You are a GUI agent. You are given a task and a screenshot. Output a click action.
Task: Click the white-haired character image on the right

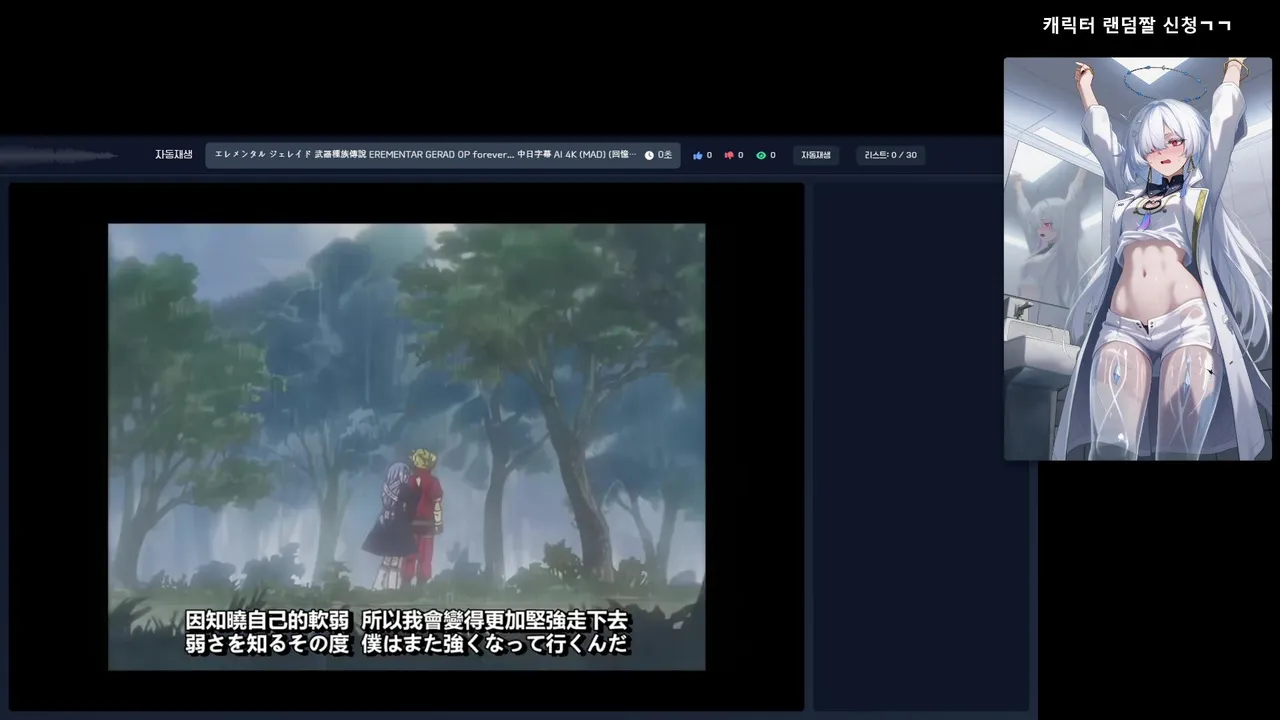(x=1137, y=259)
